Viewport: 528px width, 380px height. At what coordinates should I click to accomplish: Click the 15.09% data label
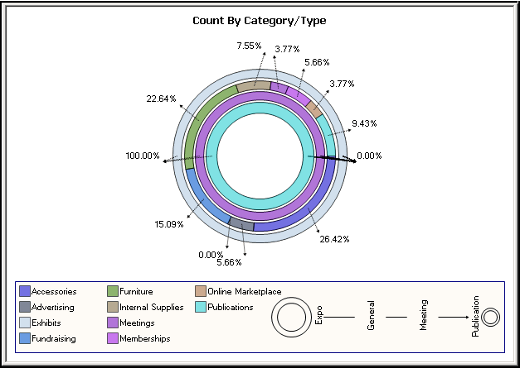[x=169, y=224]
